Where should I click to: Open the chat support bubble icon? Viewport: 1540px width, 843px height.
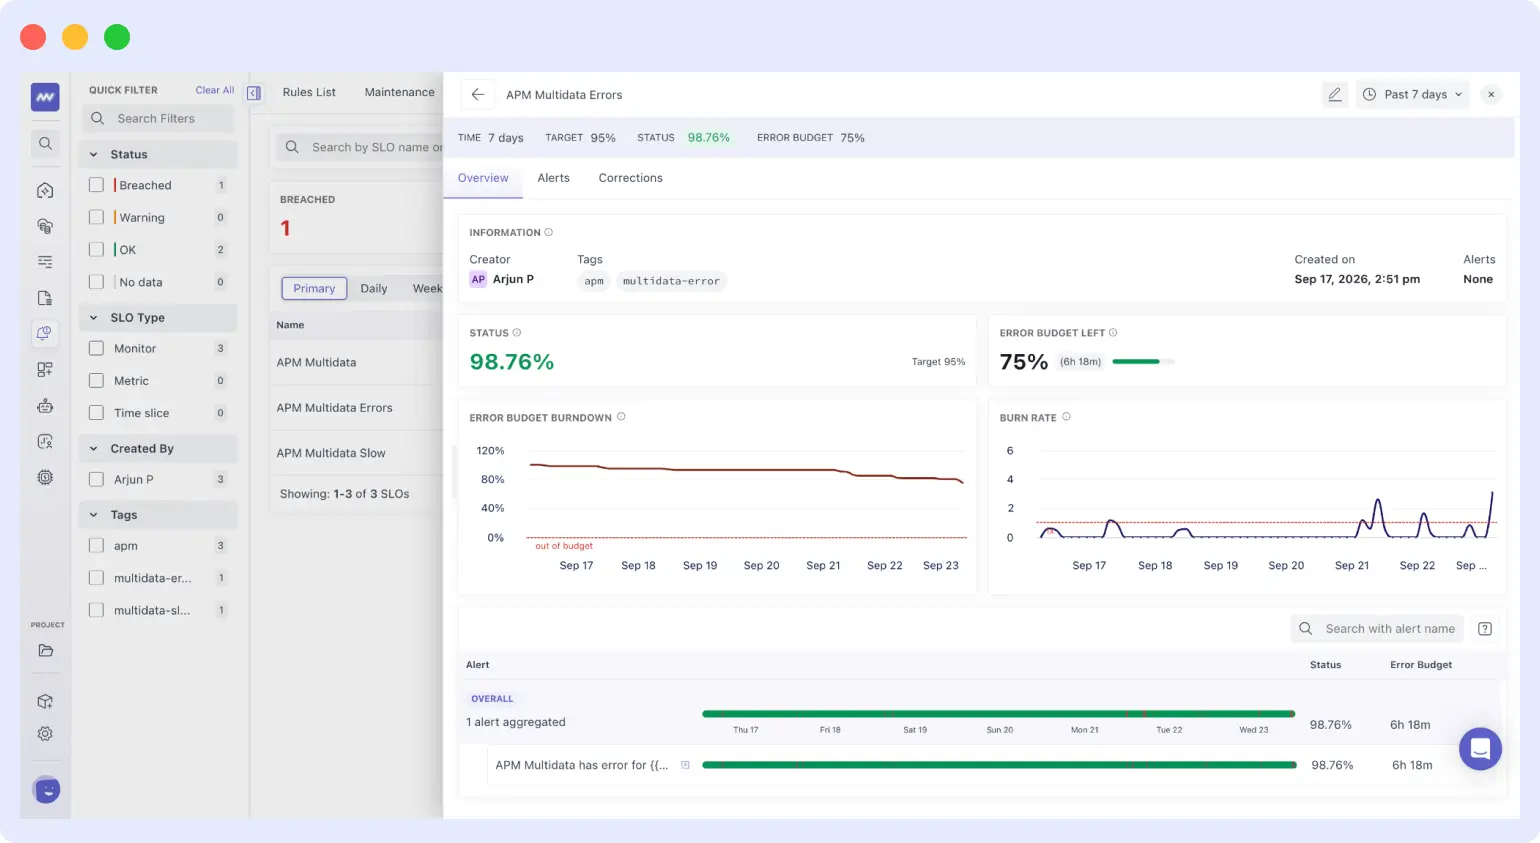pyautogui.click(x=1480, y=749)
